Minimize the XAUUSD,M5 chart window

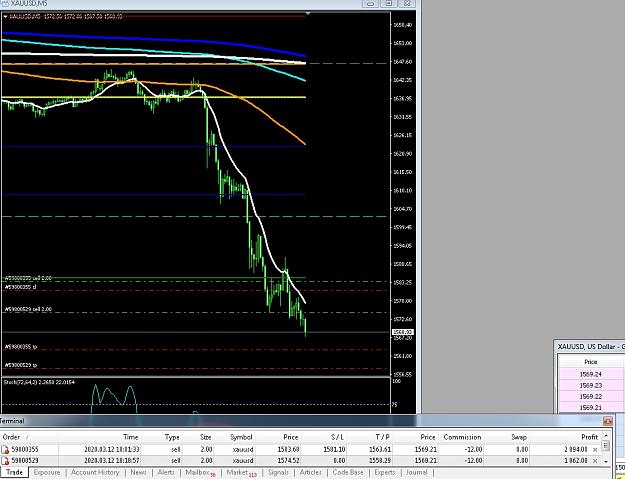click(370, 3)
